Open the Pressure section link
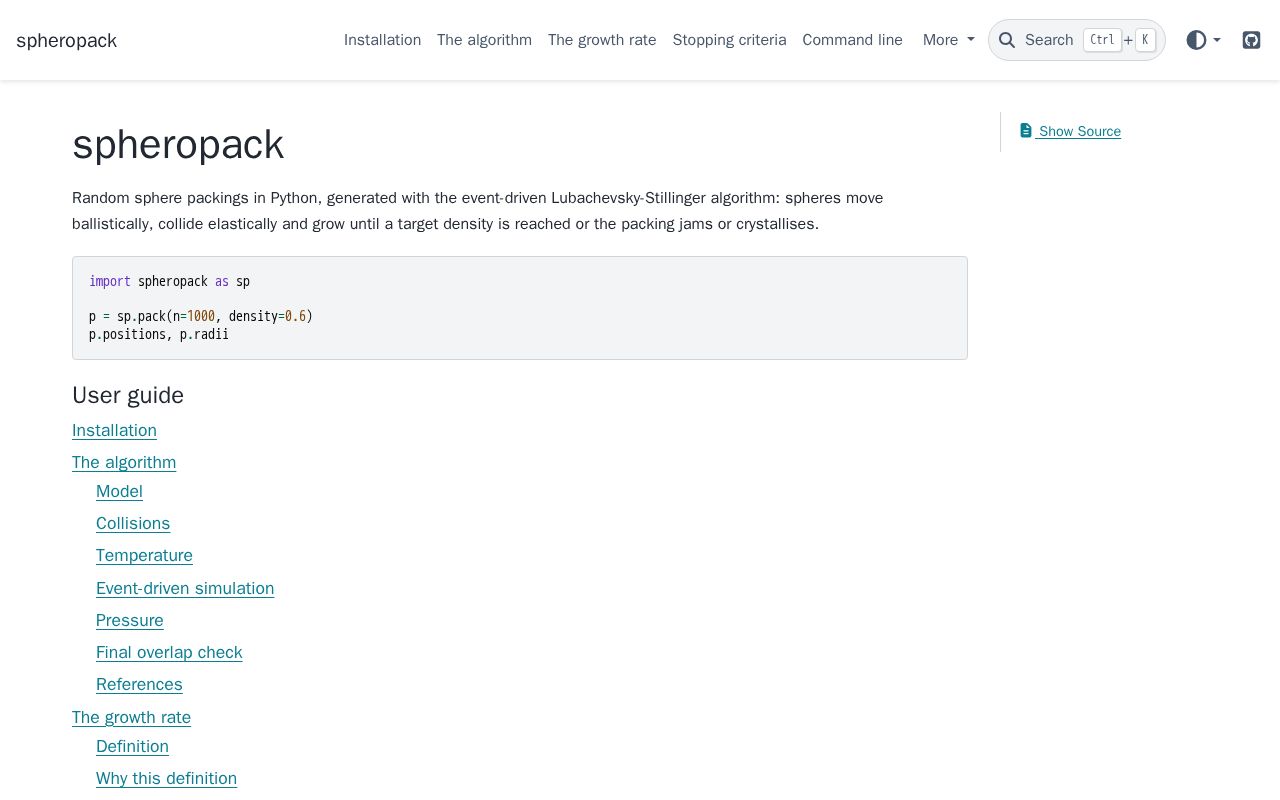The width and height of the screenshot is (1280, 800). click(130, 620)
